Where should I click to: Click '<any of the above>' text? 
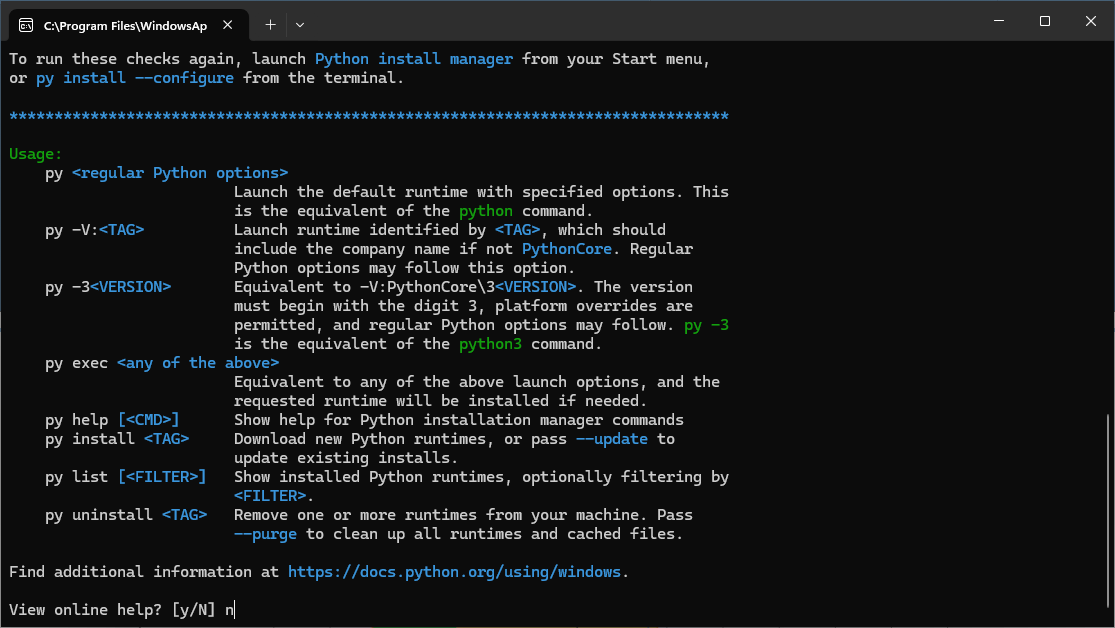(198, 363)
